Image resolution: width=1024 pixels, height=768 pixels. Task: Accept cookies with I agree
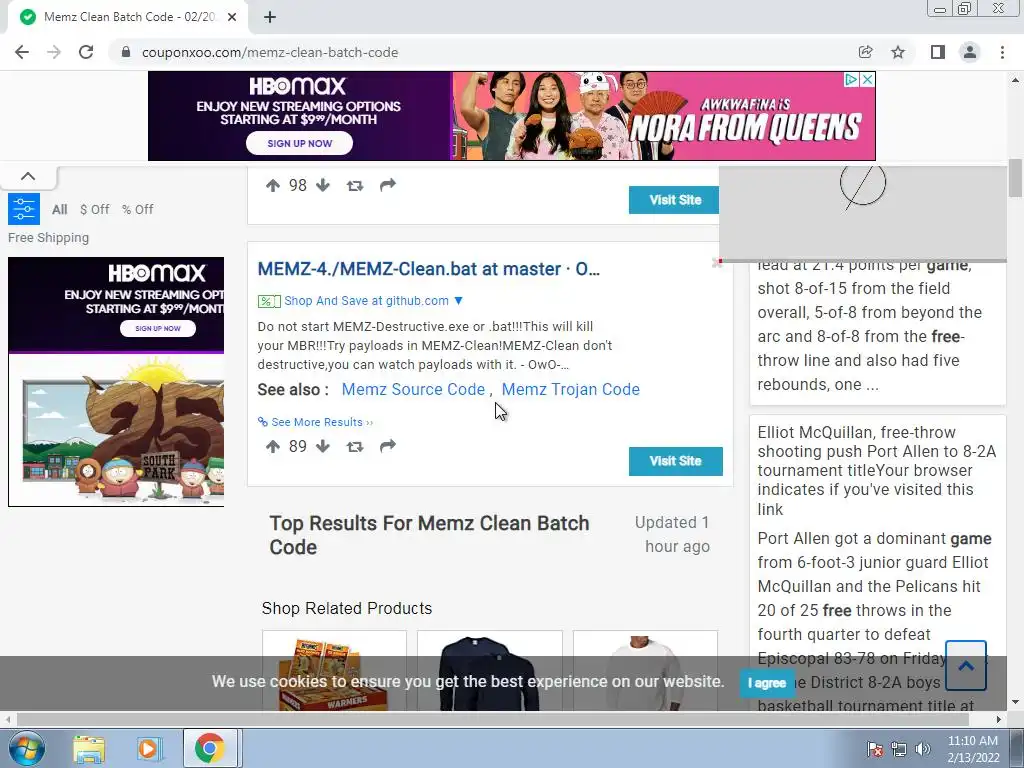click(767, 683)
